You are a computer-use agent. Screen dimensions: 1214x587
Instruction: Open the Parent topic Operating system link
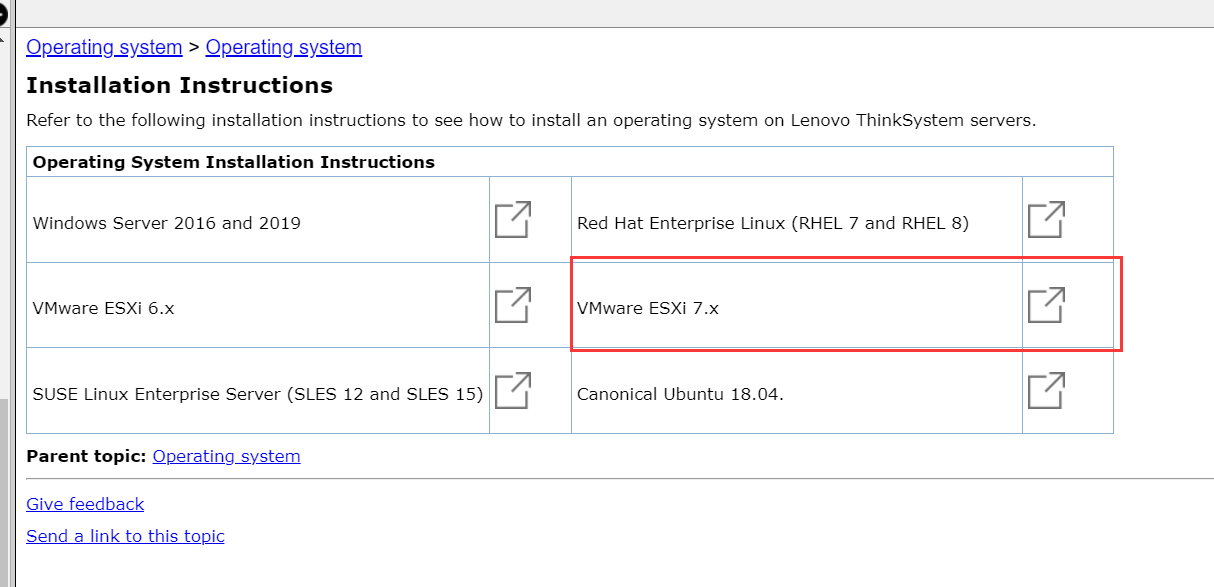(226, 456)
